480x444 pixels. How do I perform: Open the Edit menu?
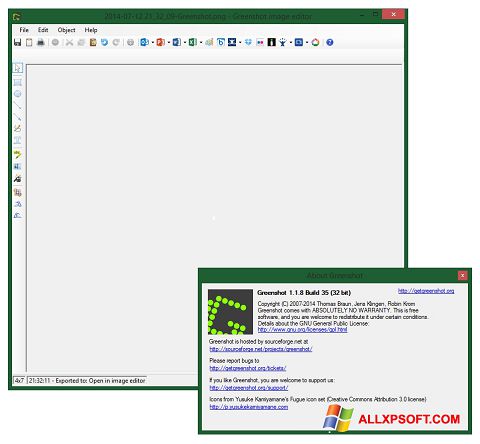coord(43,30)
